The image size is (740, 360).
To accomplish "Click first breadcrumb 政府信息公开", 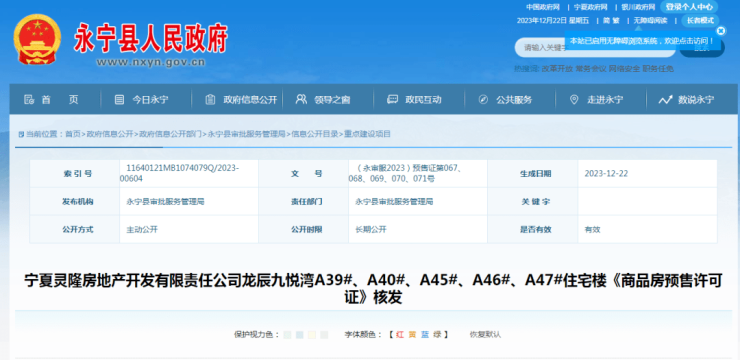I will (109, 134).
